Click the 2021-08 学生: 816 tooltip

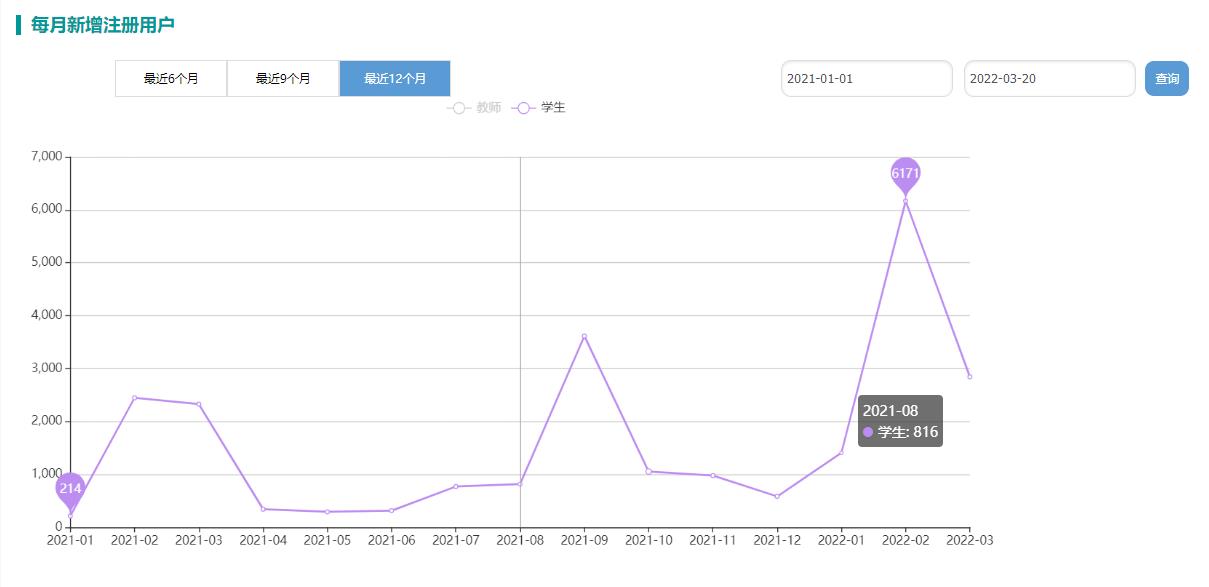[x=900, y=421]
